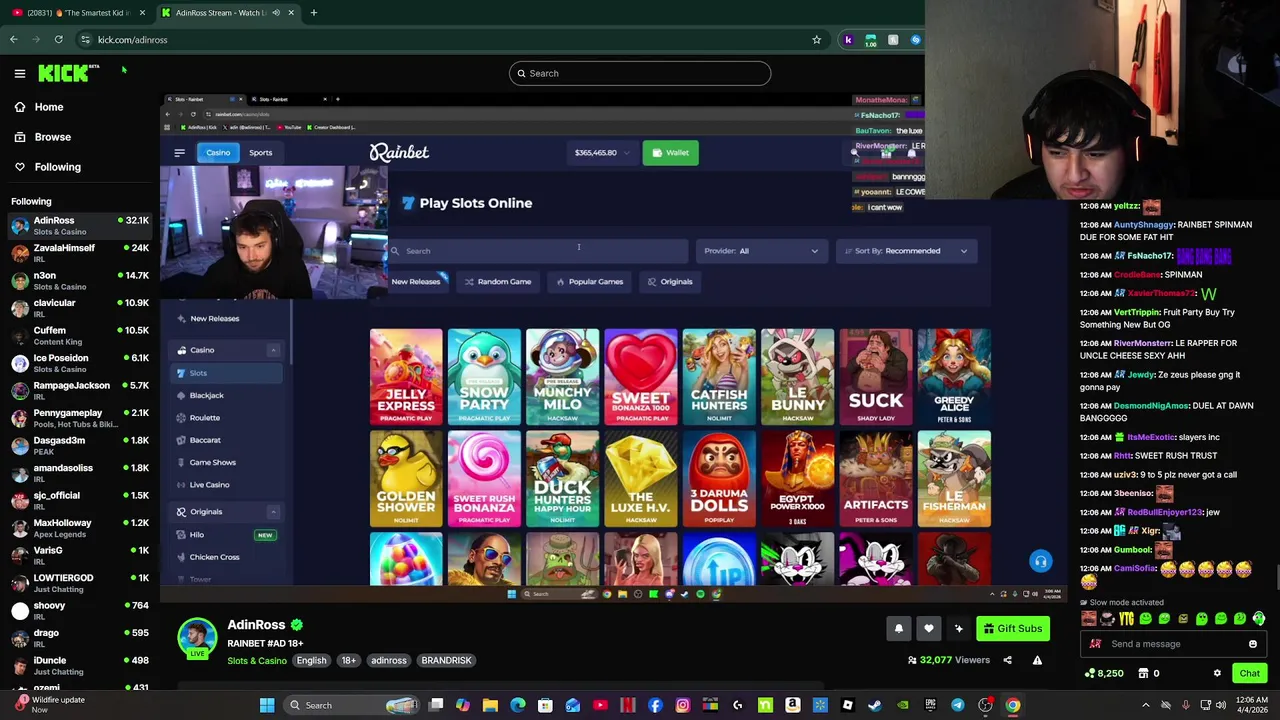
Task: Click the heart follow button
Action: [929, 628]
